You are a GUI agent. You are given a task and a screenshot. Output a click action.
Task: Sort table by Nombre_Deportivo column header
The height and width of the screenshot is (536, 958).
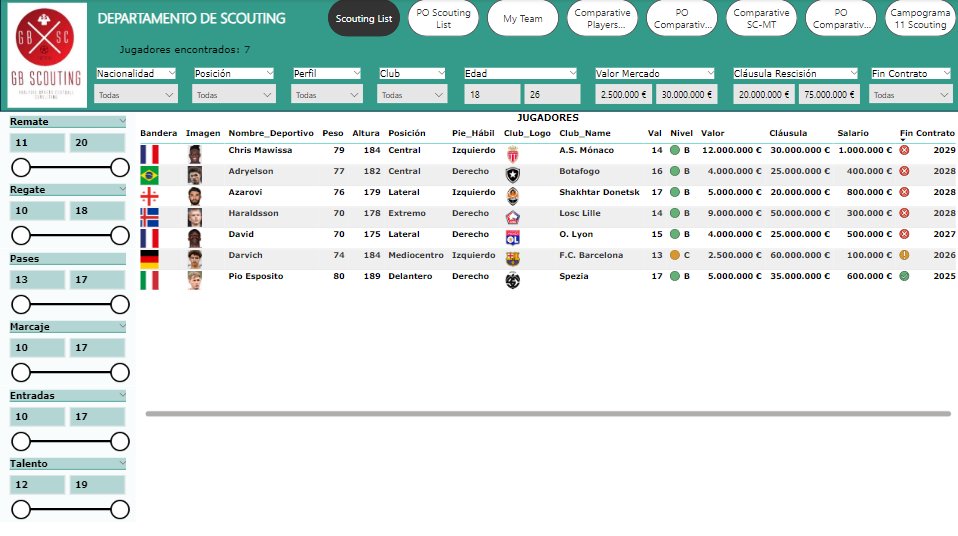(x=271, y=133)
